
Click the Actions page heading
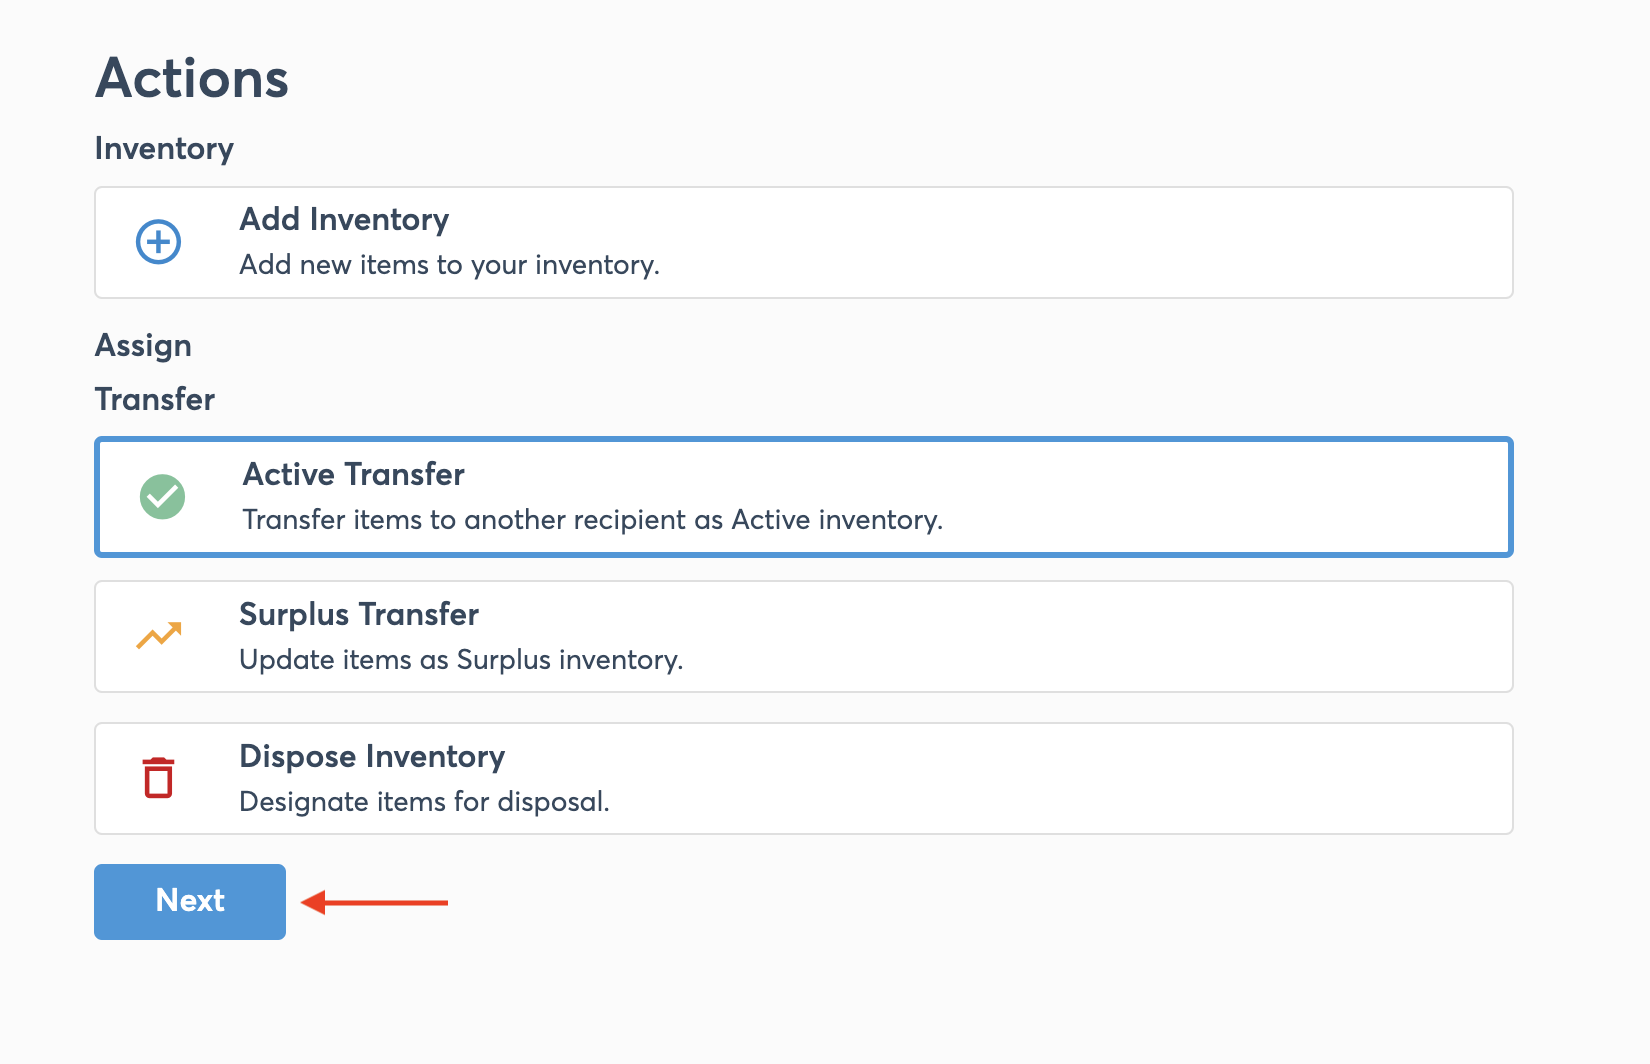click(x=192, y=78)
